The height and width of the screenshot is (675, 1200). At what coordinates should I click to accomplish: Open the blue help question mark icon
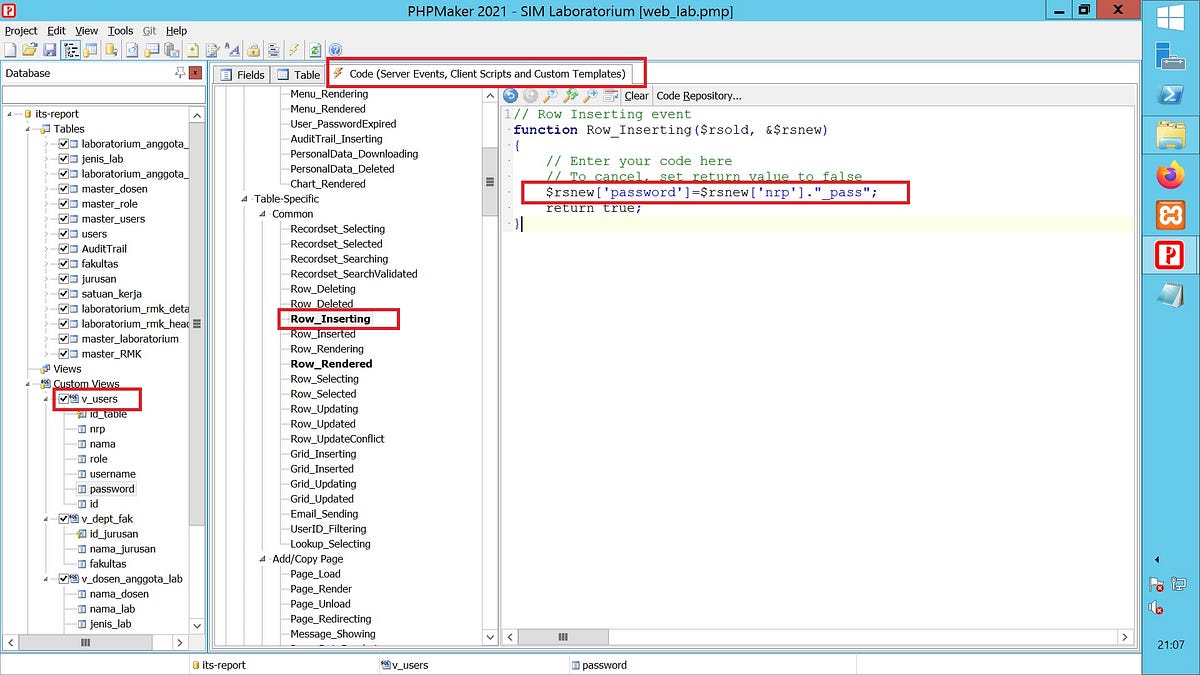[335, 50]
